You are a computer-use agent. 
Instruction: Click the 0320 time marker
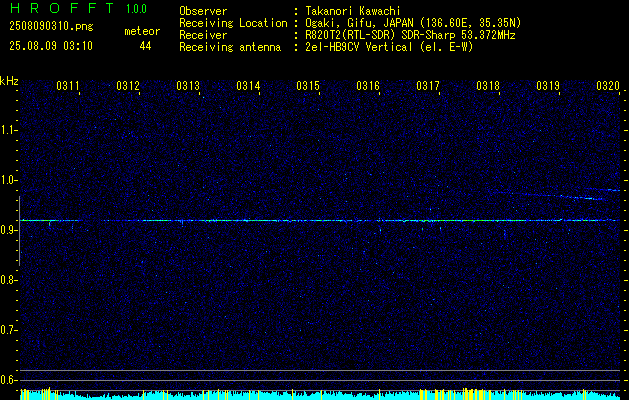tap(608, 85)
